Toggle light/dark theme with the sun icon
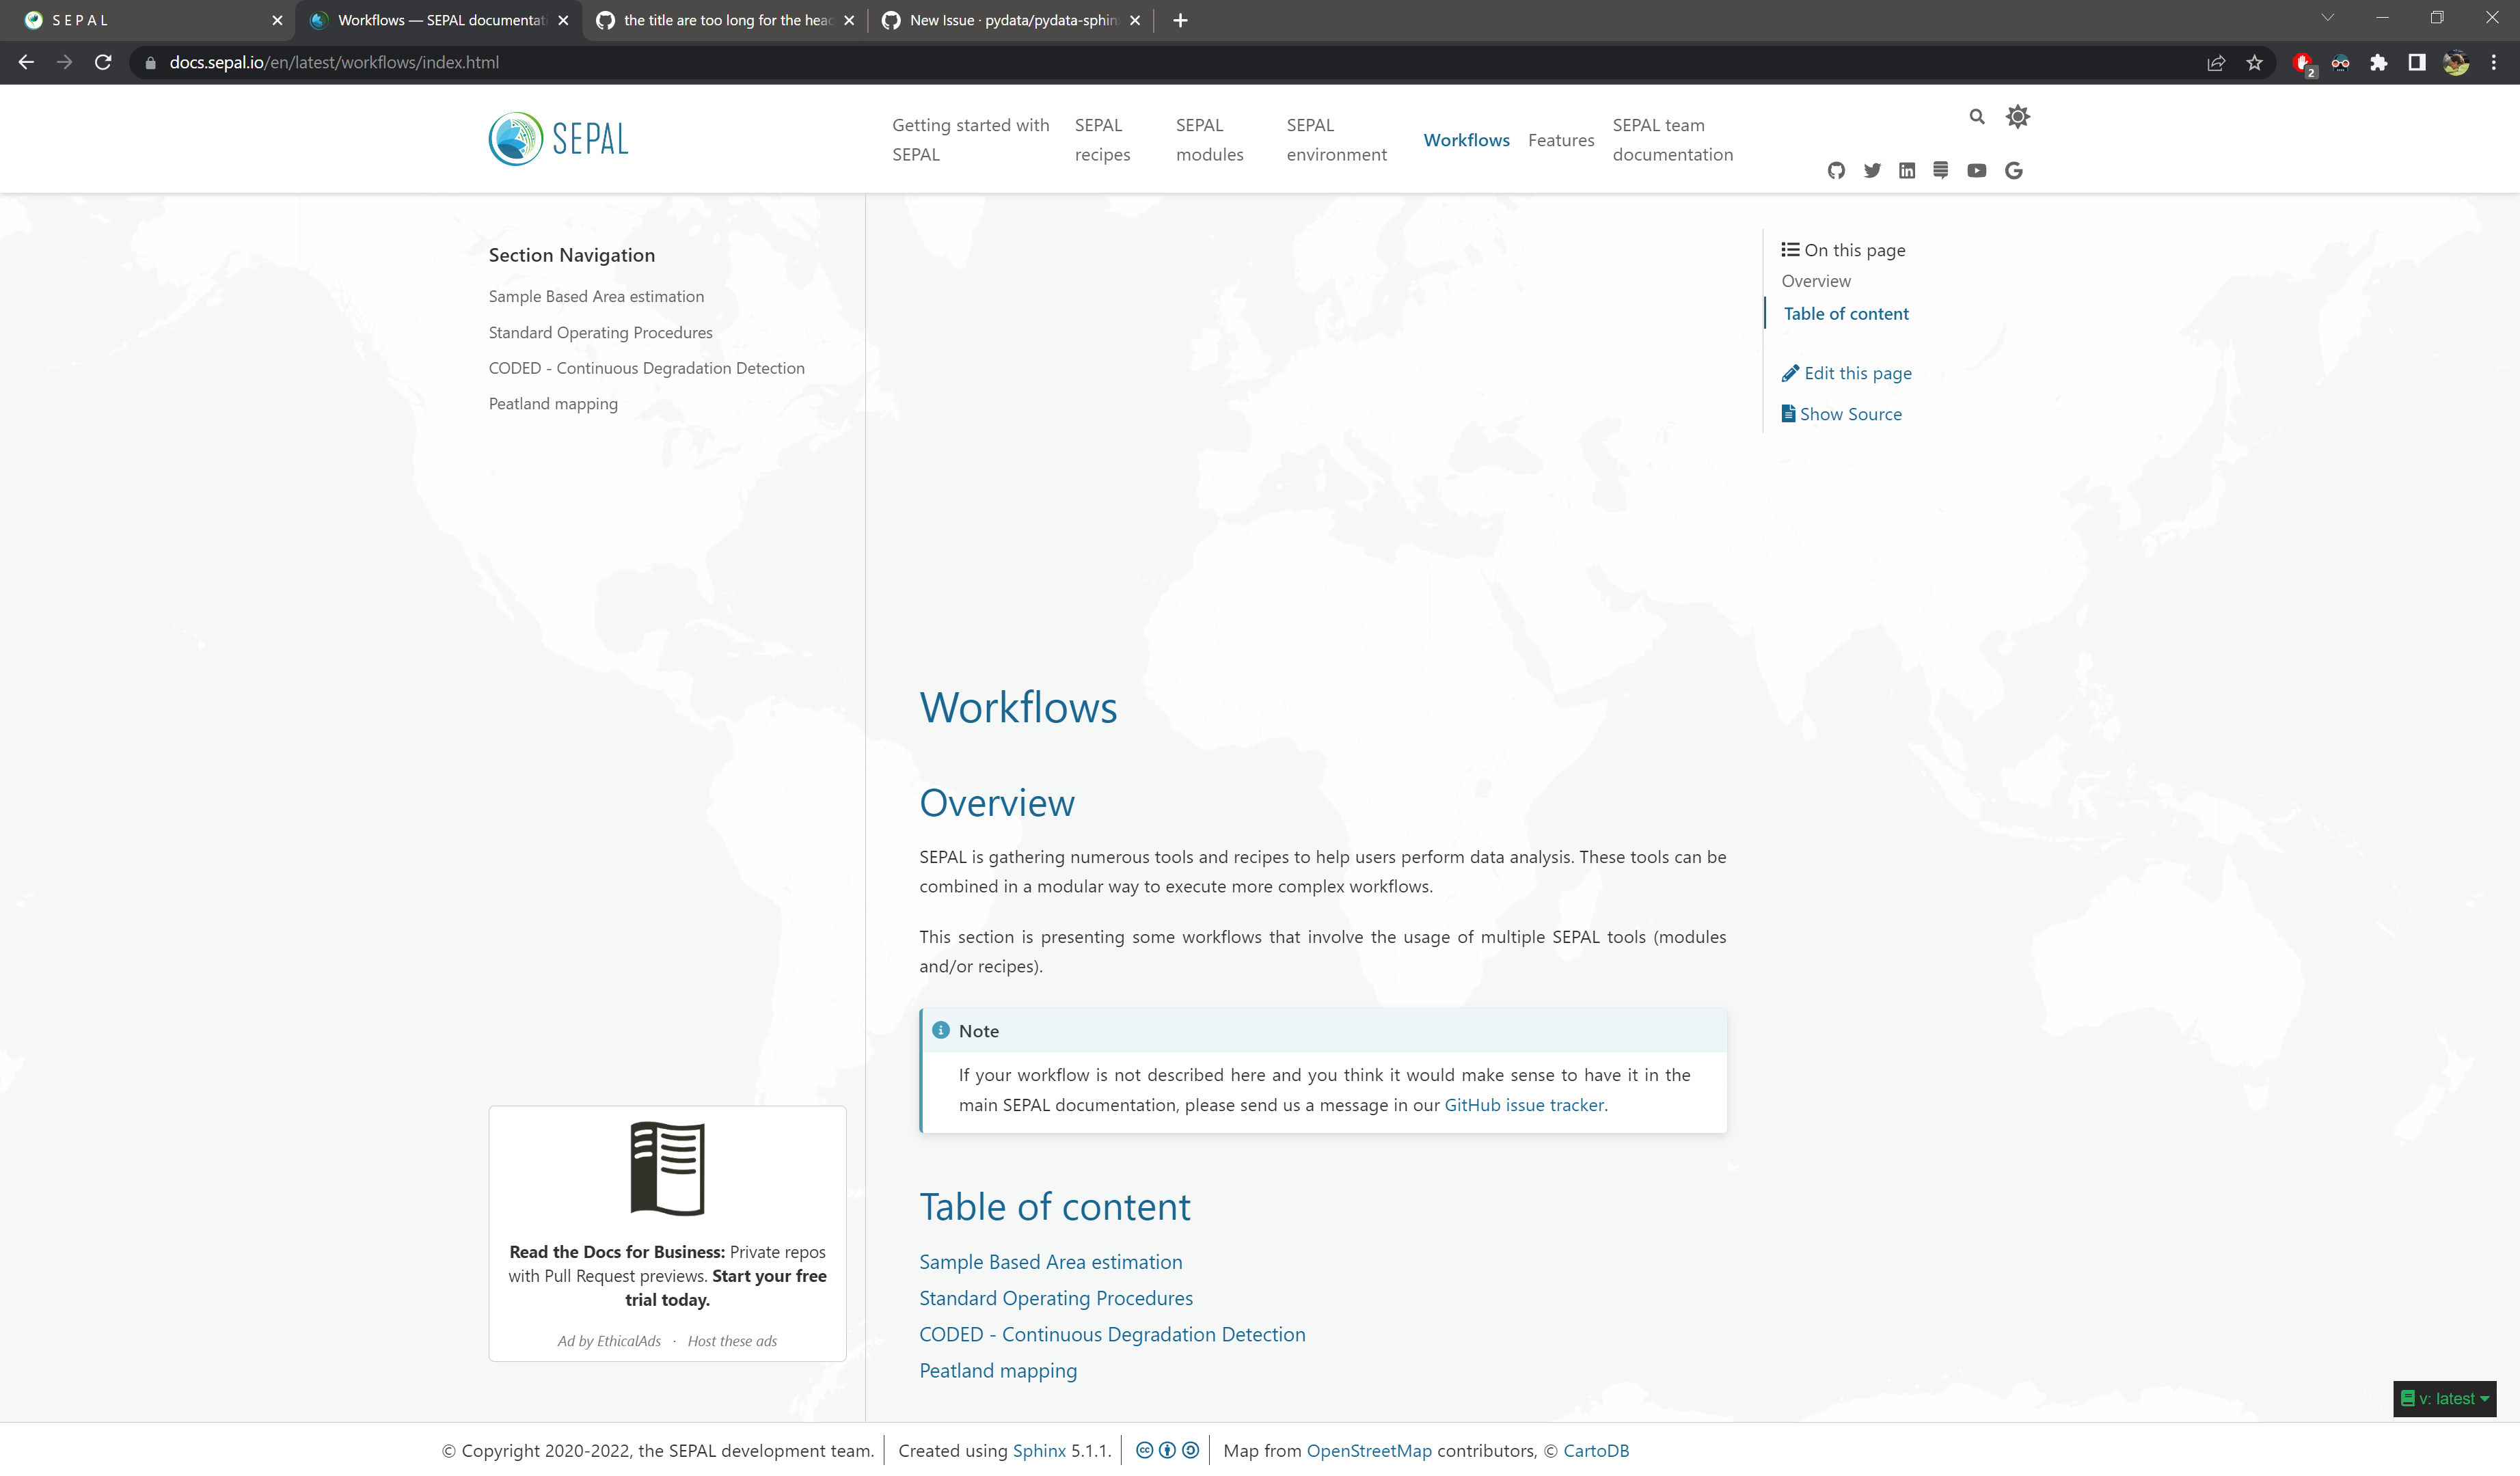This screenshot has width=2520, height=1476. 2018,116
